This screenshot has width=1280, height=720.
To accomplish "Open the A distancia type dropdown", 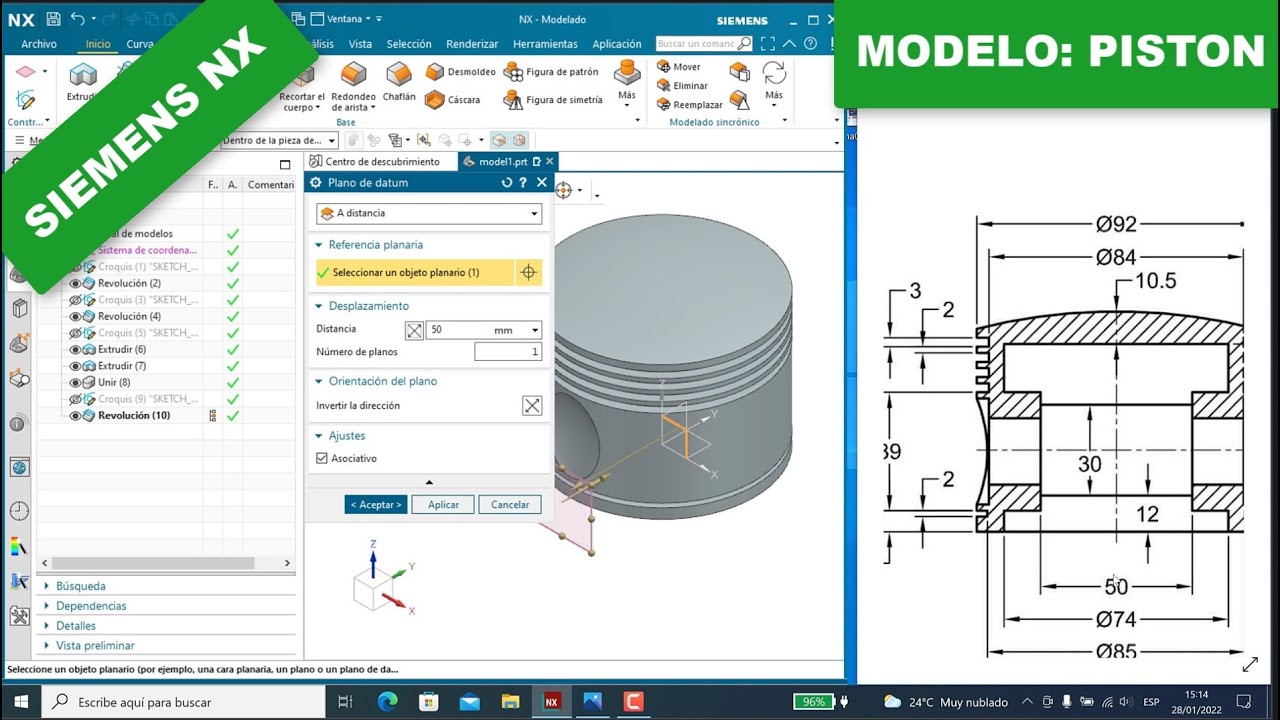I will click(429, 213).
